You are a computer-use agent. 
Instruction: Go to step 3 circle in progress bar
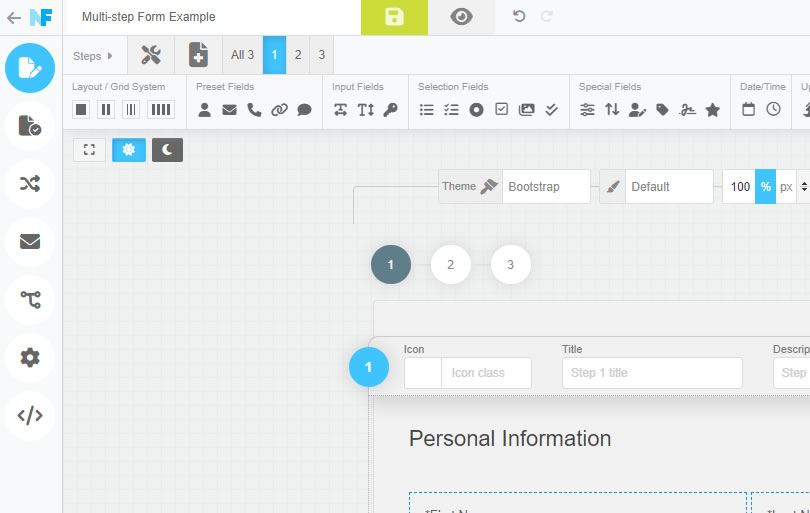click(510, 265)
